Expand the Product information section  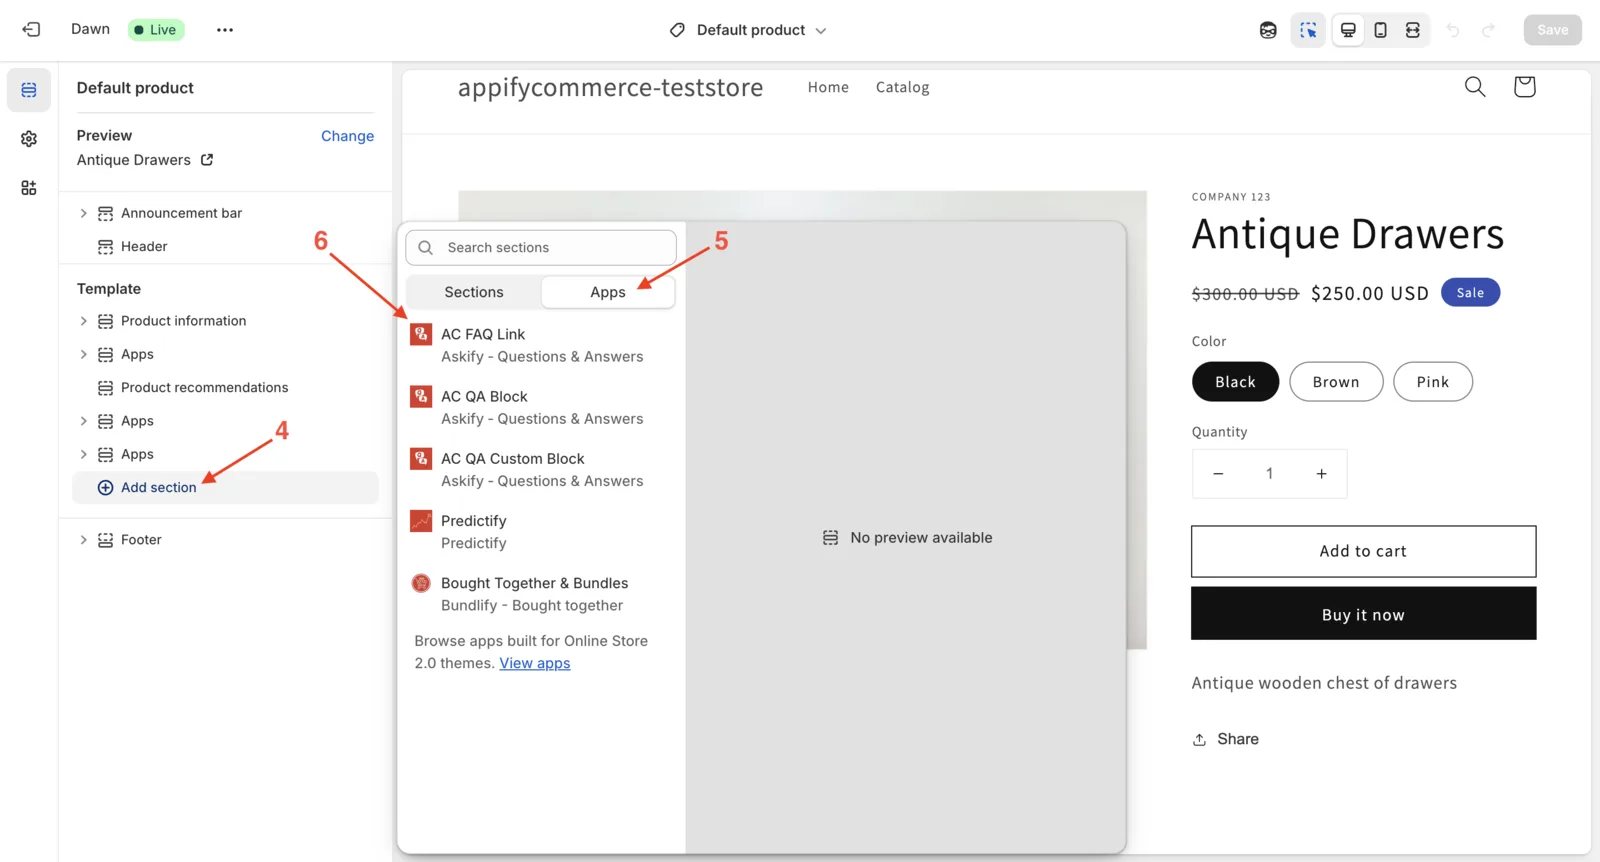[84, 321]
